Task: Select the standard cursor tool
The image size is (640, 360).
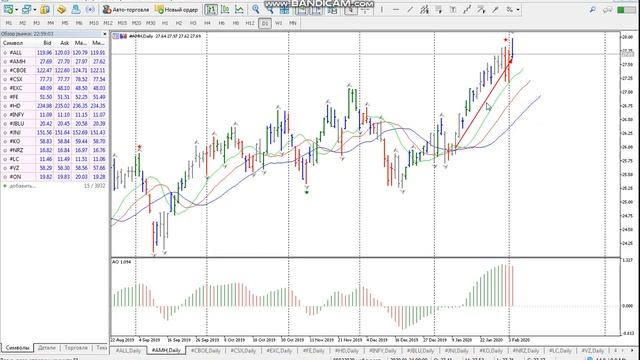Action: pos(351,9)
